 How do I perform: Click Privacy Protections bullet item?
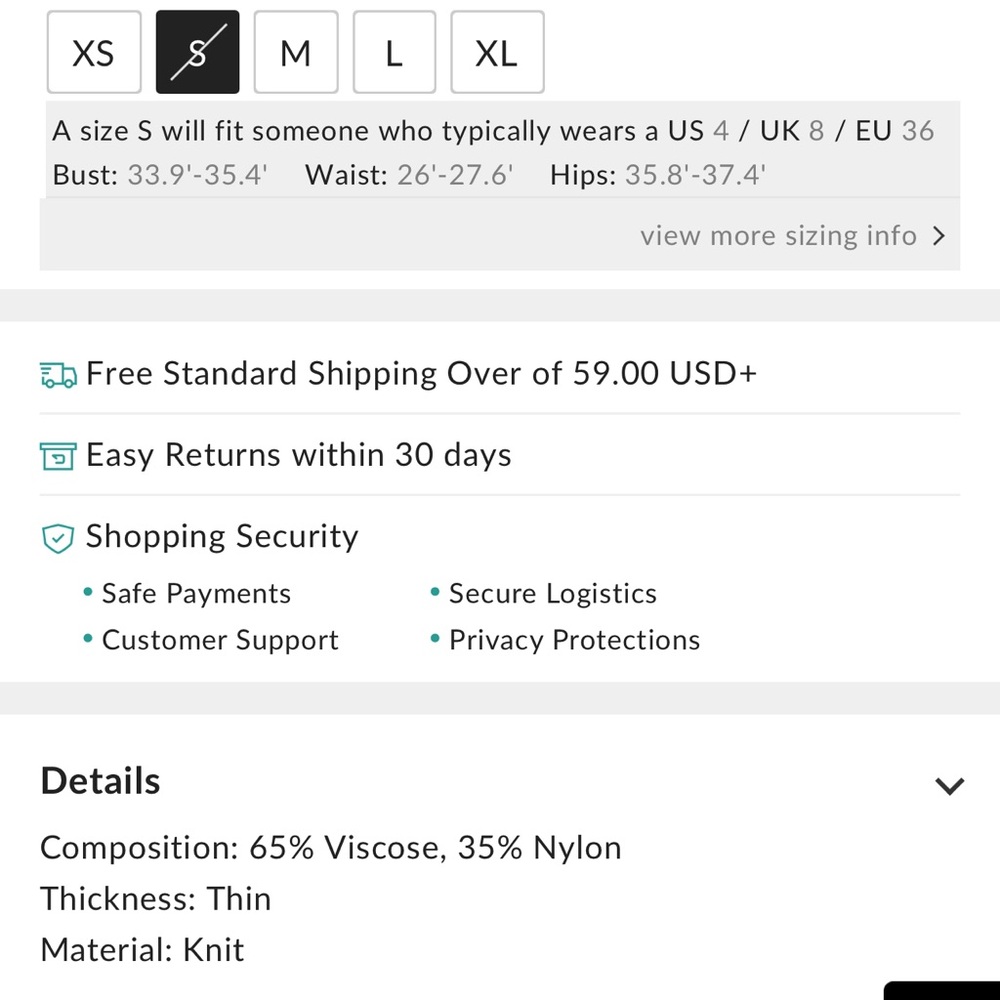[x=574, y=641]
